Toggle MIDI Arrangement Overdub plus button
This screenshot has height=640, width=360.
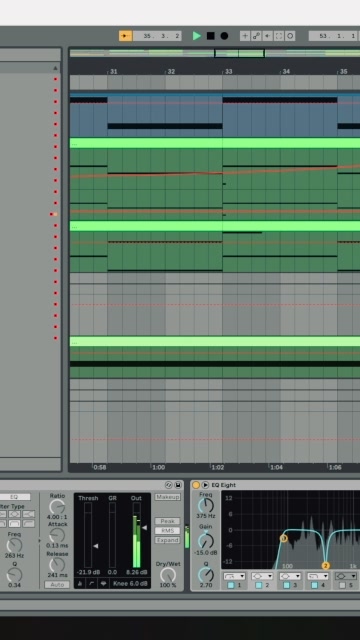click(x=245, y=36)
